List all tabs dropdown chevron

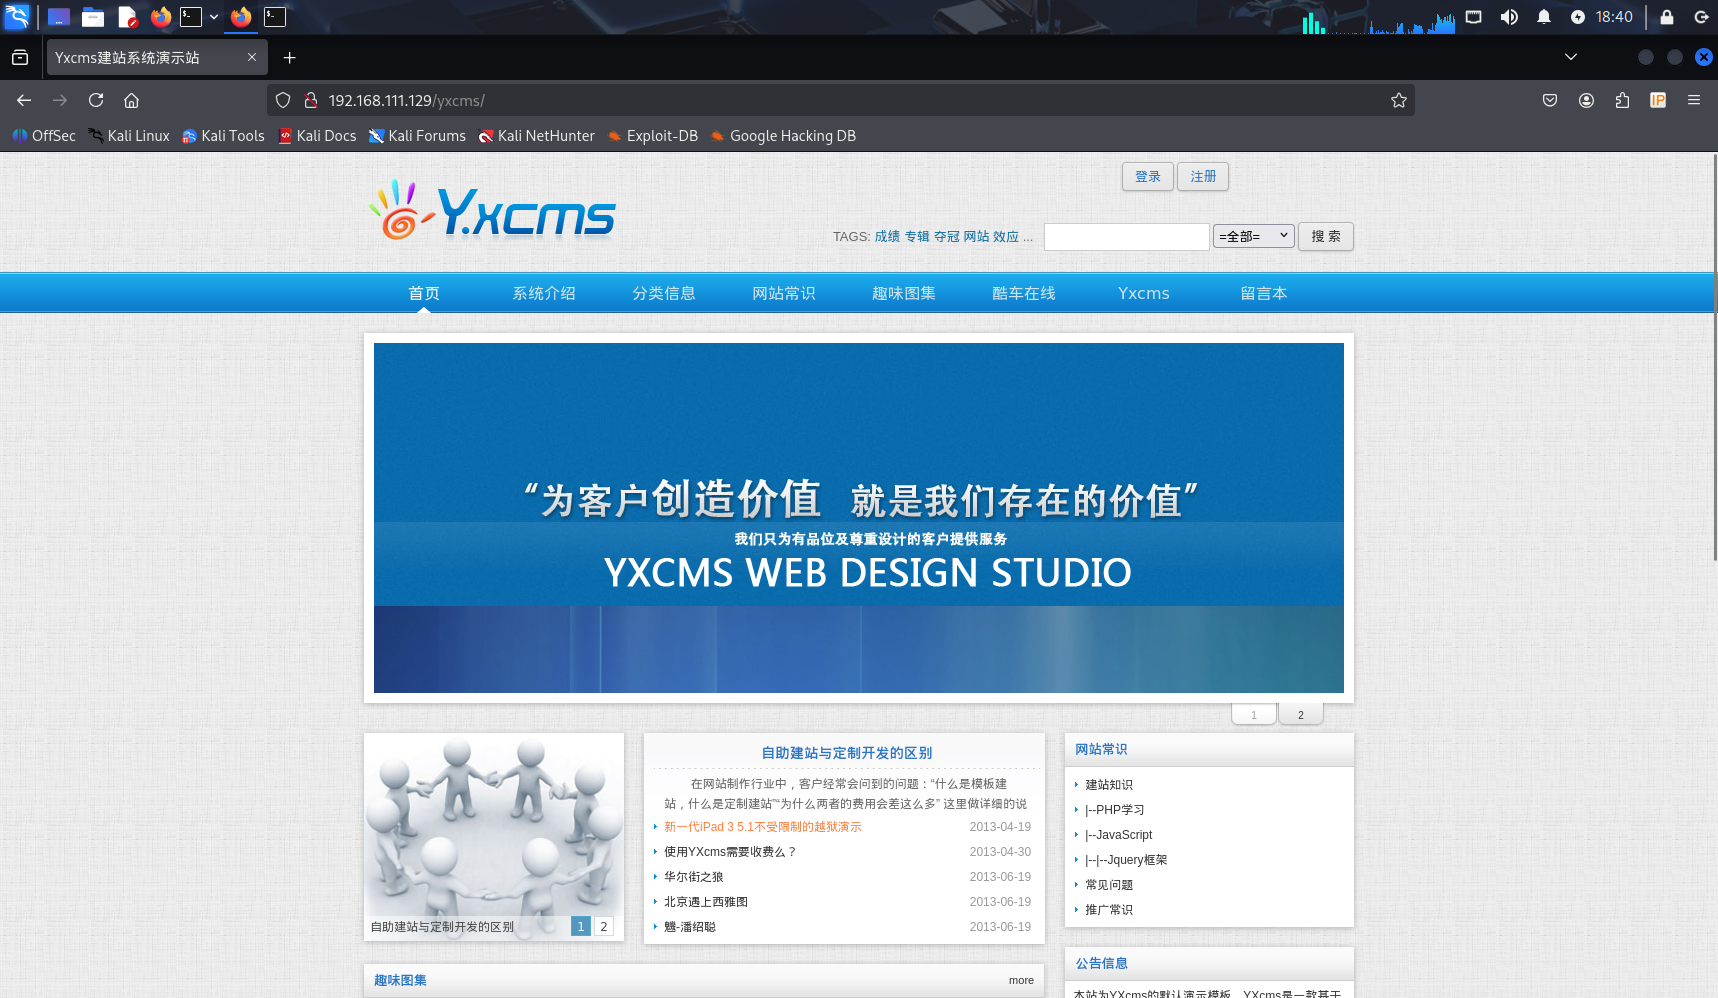pos(1571,57)
